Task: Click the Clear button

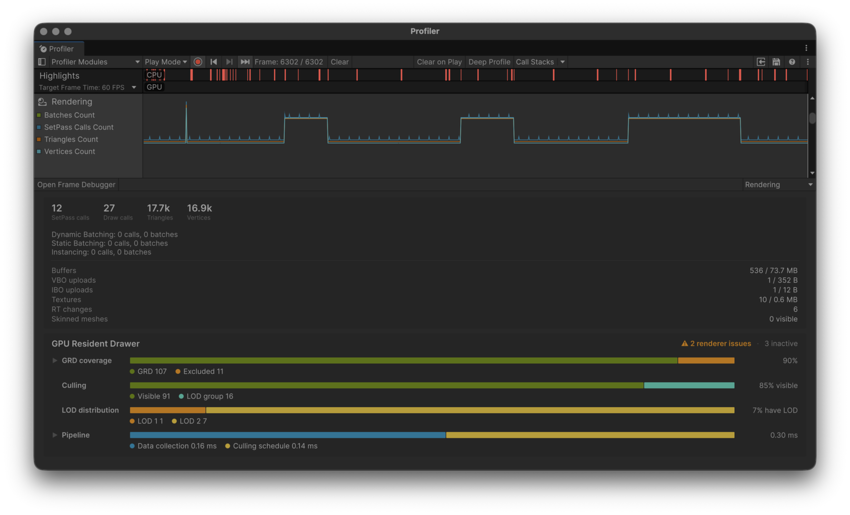Action: 340,62
